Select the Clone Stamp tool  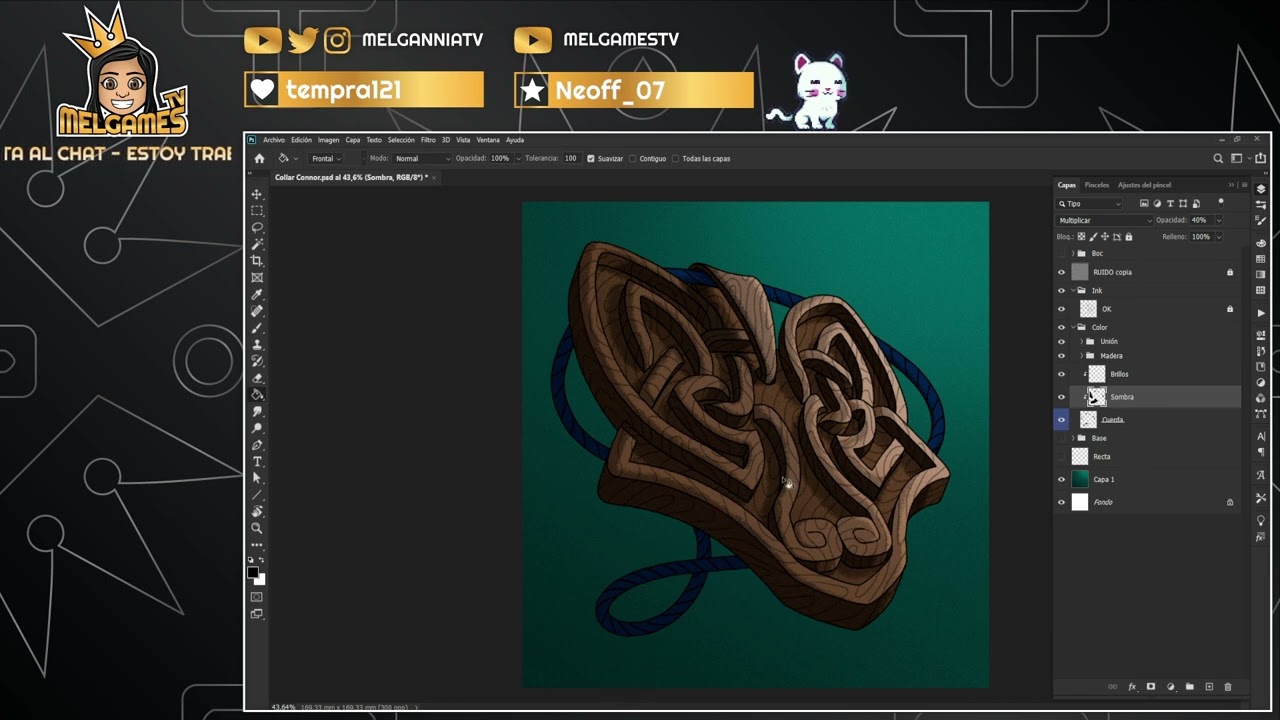[257, 344]
